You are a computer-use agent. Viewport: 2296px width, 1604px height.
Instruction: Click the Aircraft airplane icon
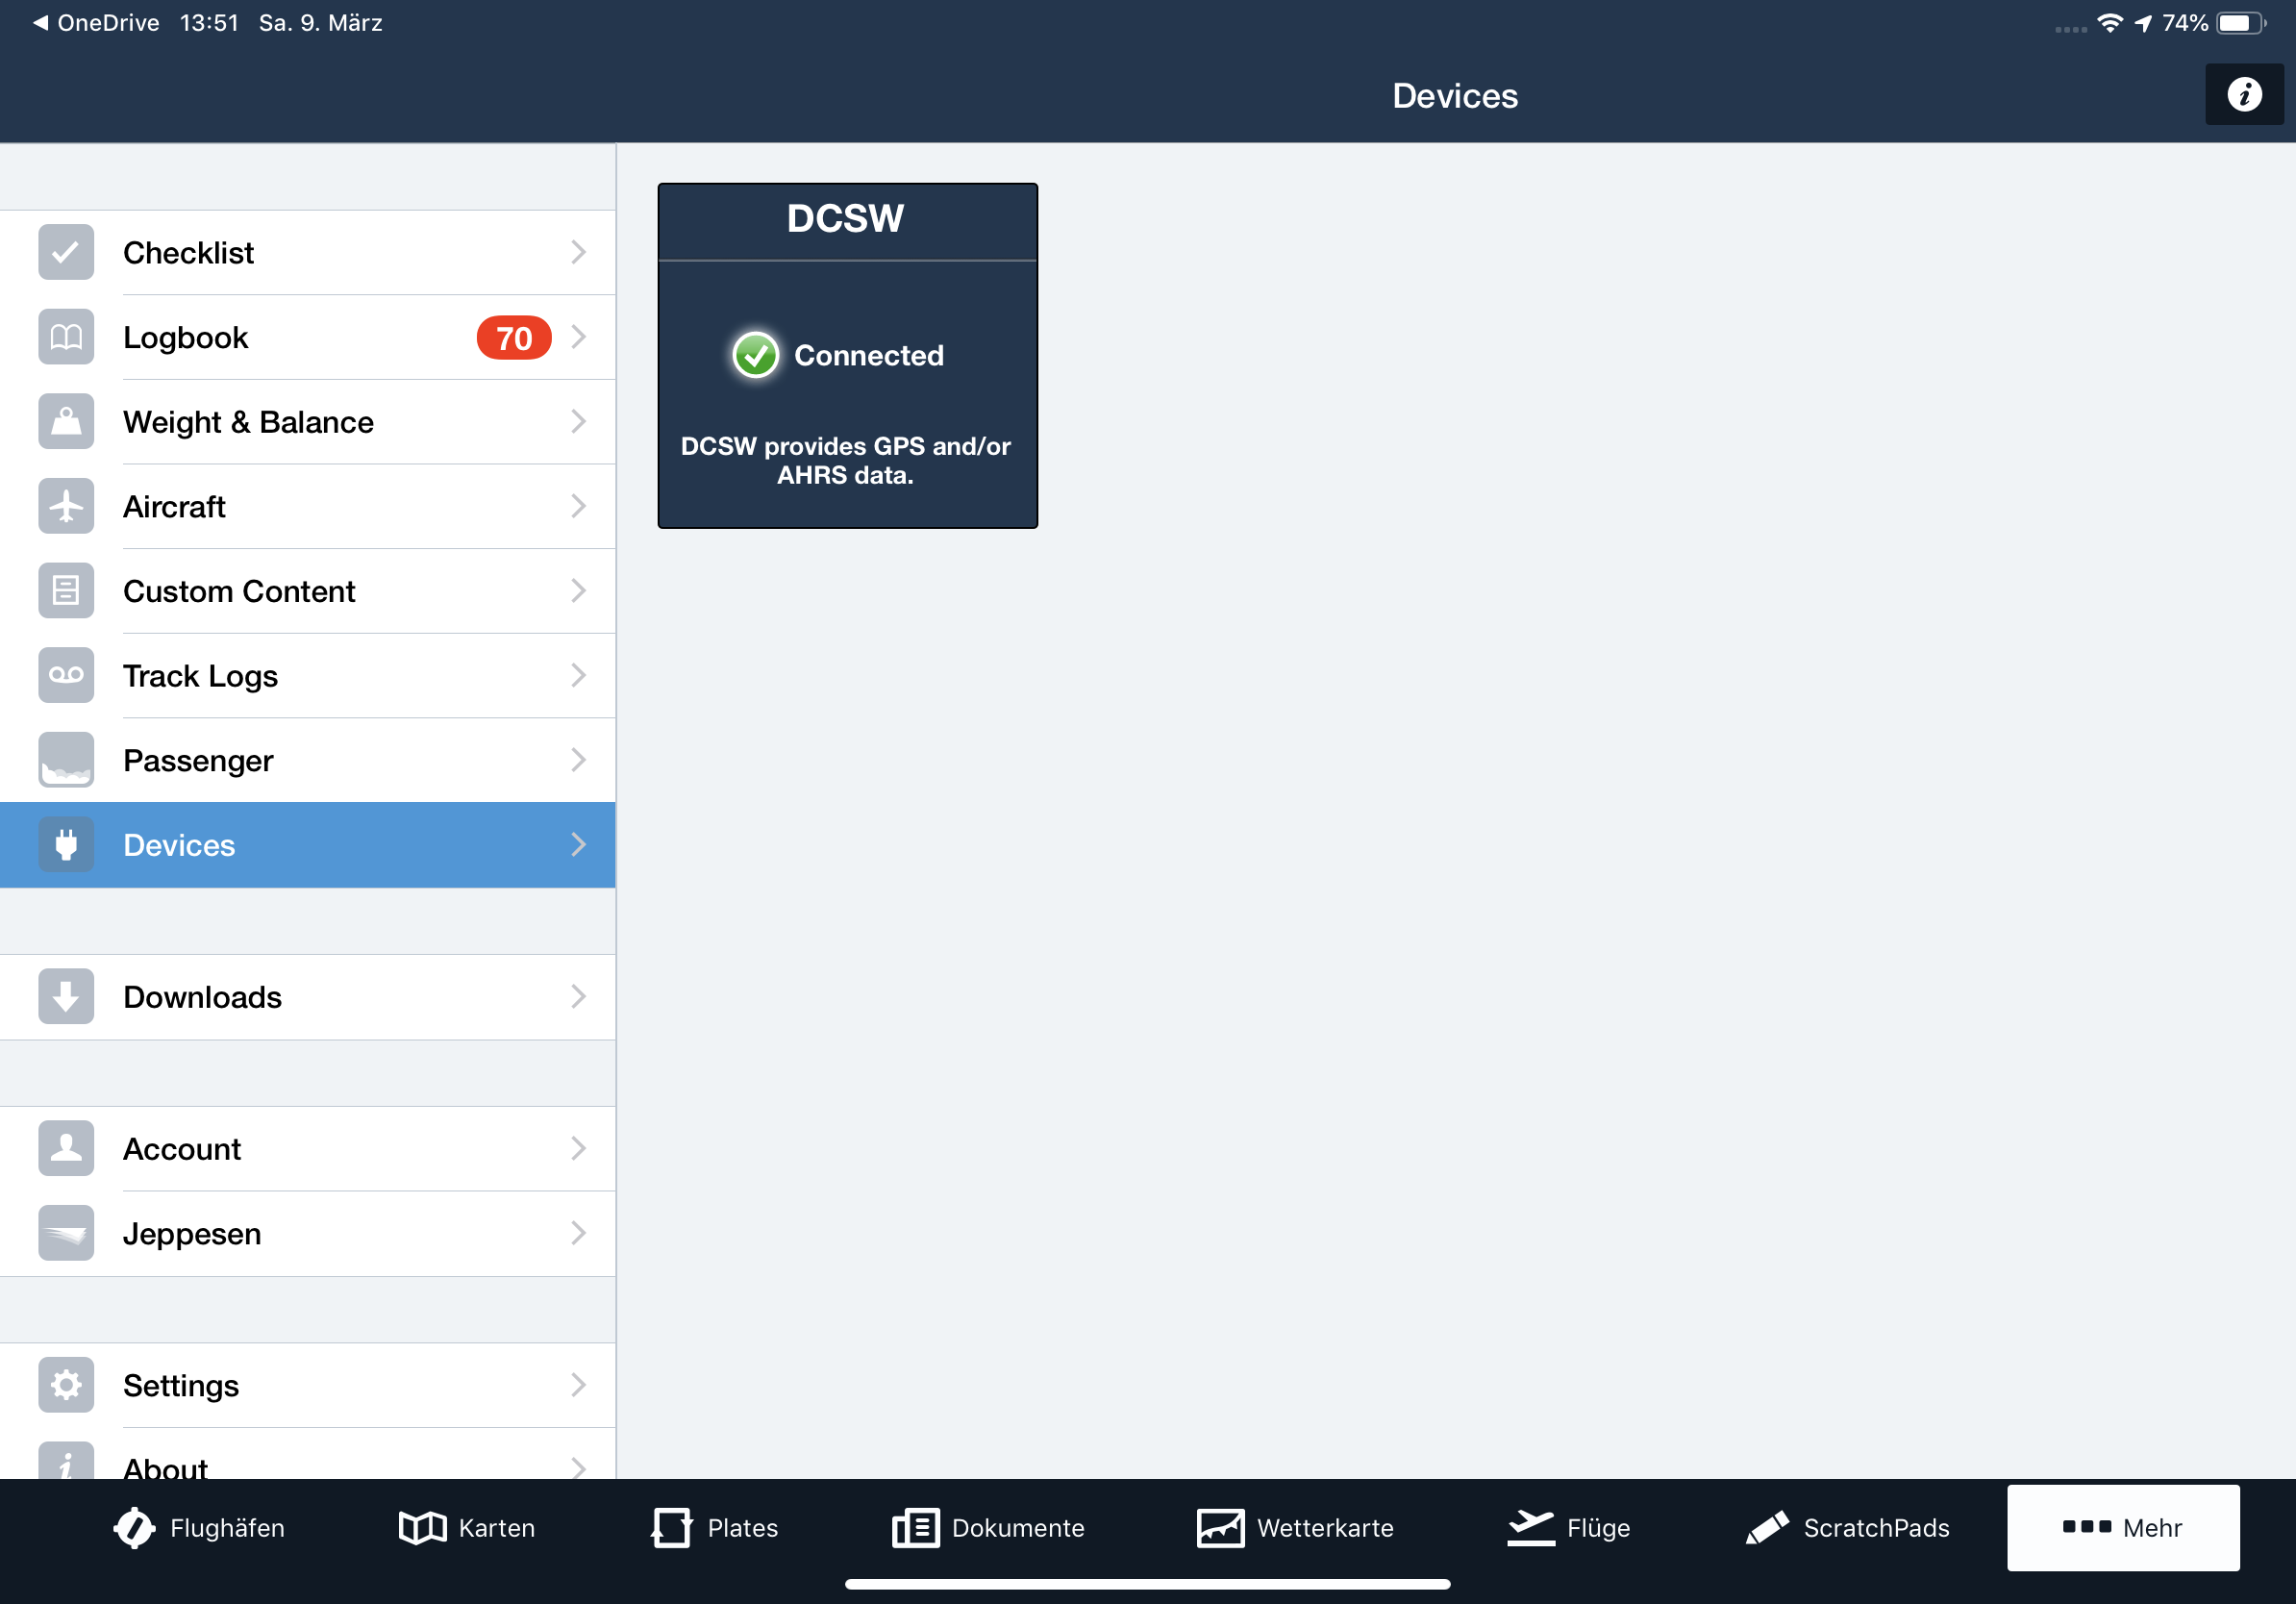click(66, 506)
